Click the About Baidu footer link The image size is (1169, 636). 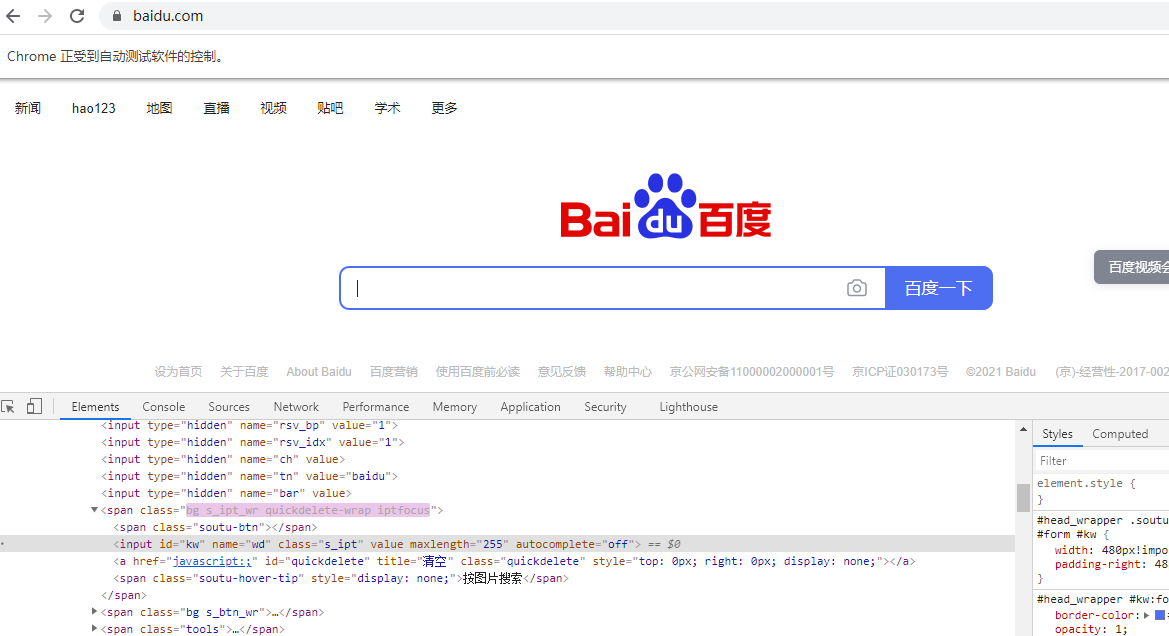pyautogui.click(x=319, y=371)
